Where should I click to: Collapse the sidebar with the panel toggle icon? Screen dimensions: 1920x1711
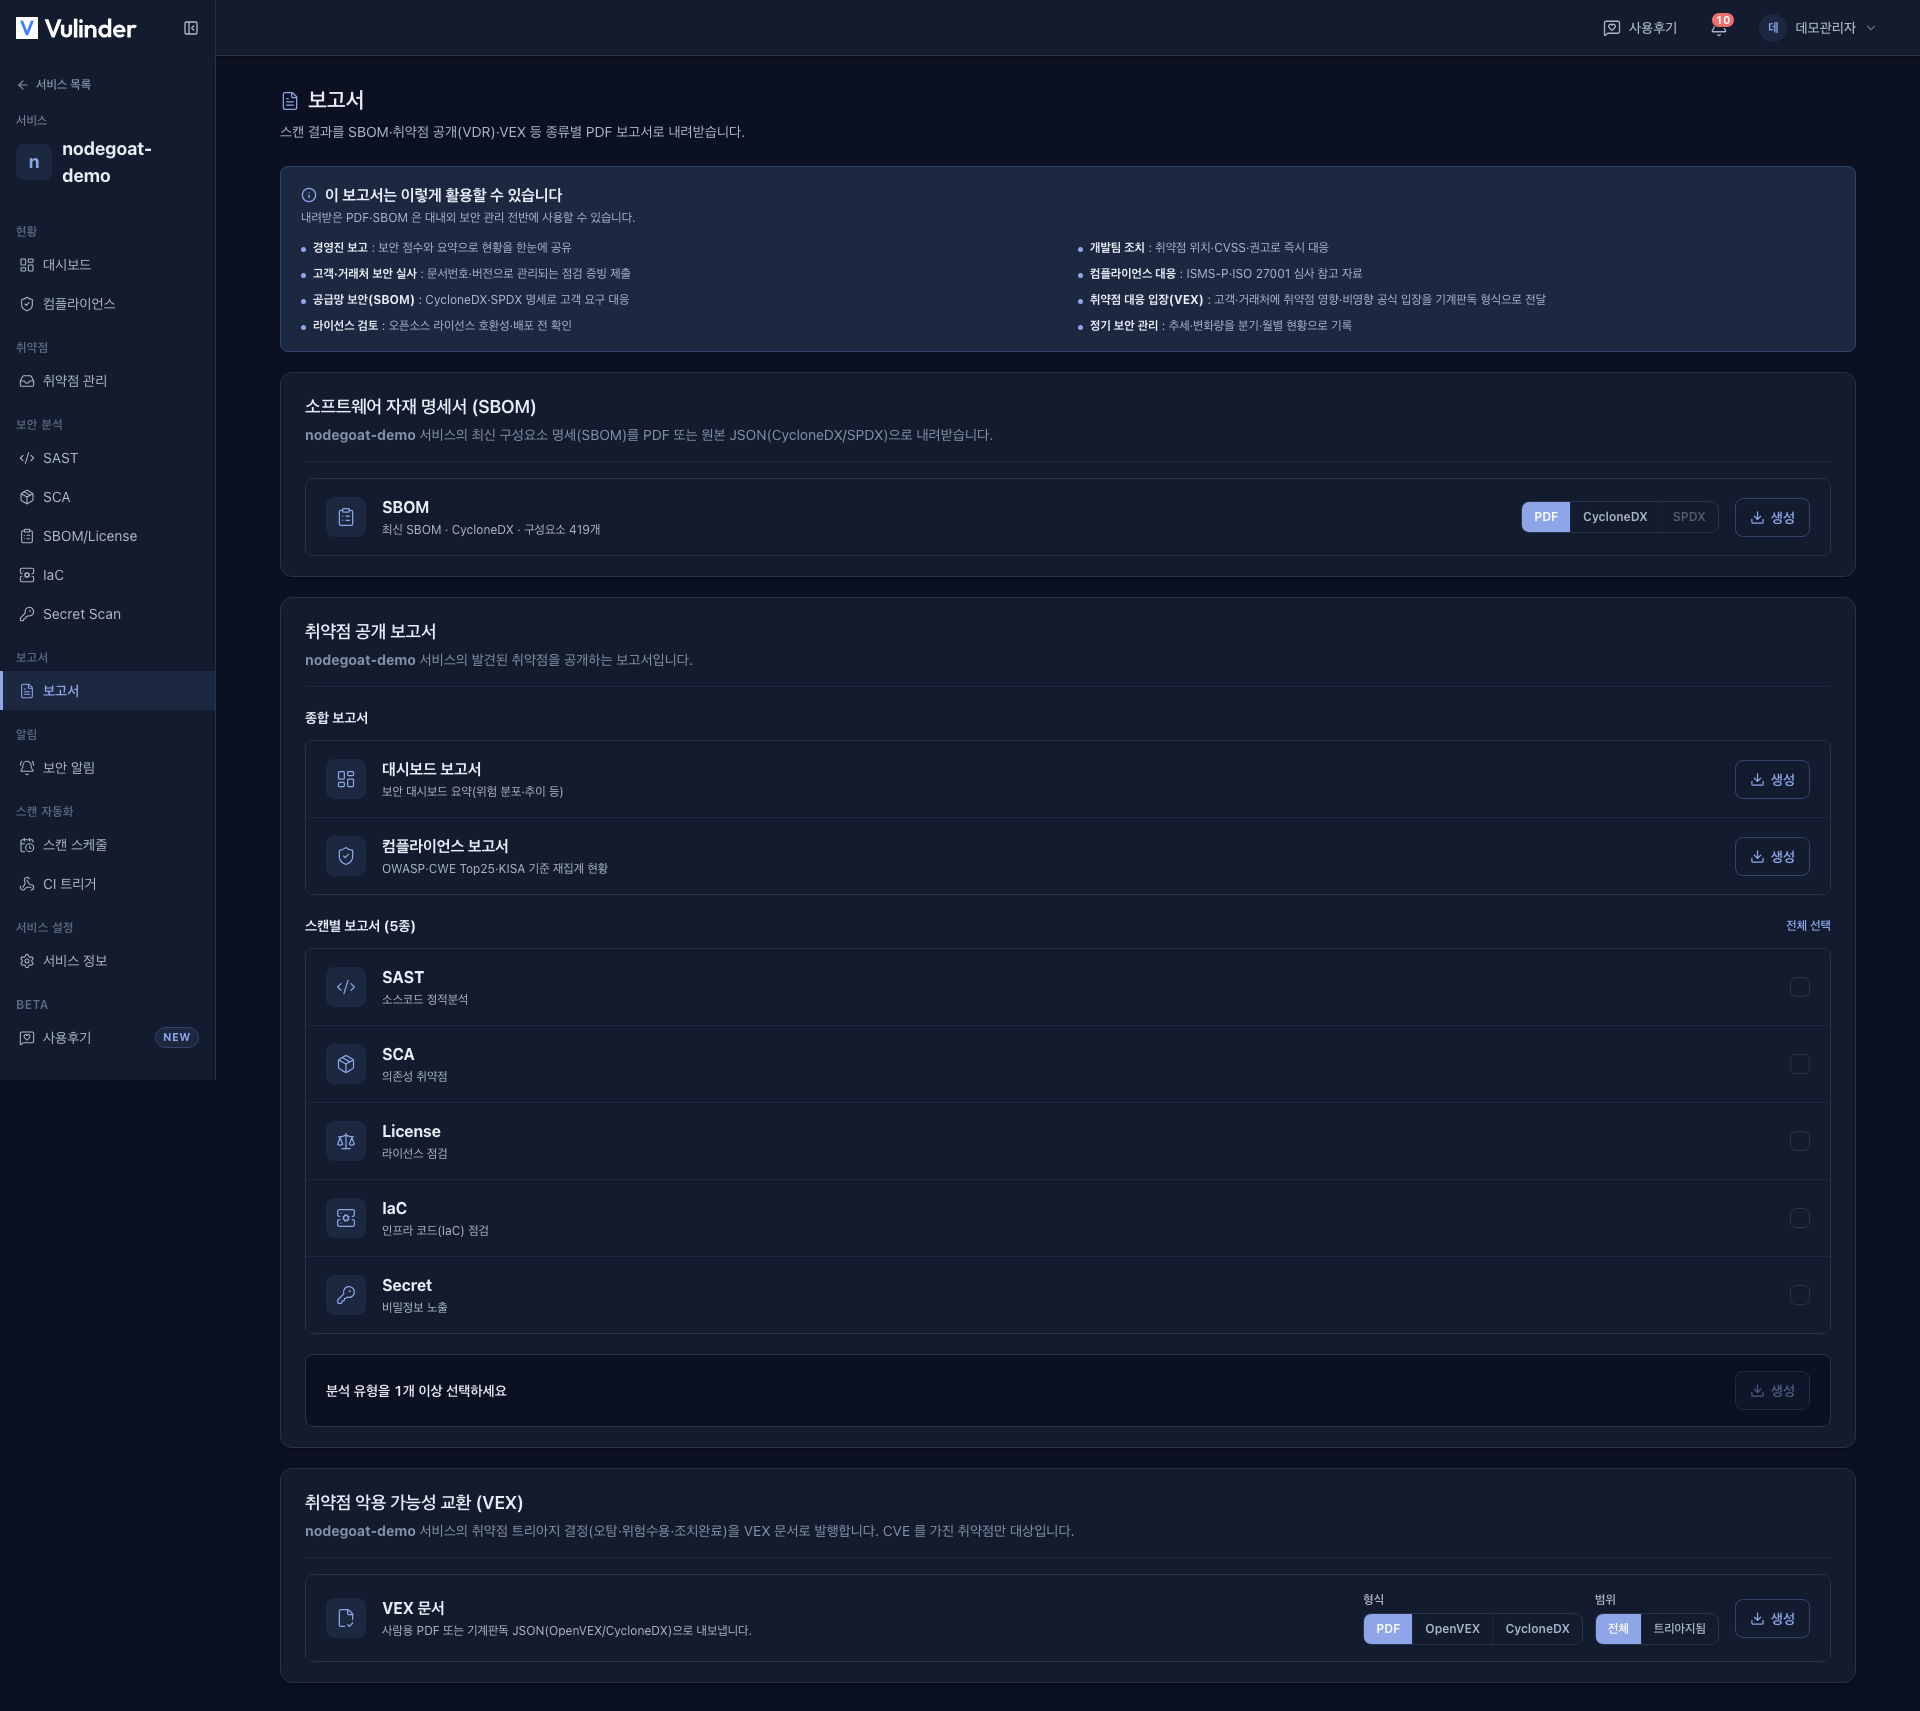(191, 28)
